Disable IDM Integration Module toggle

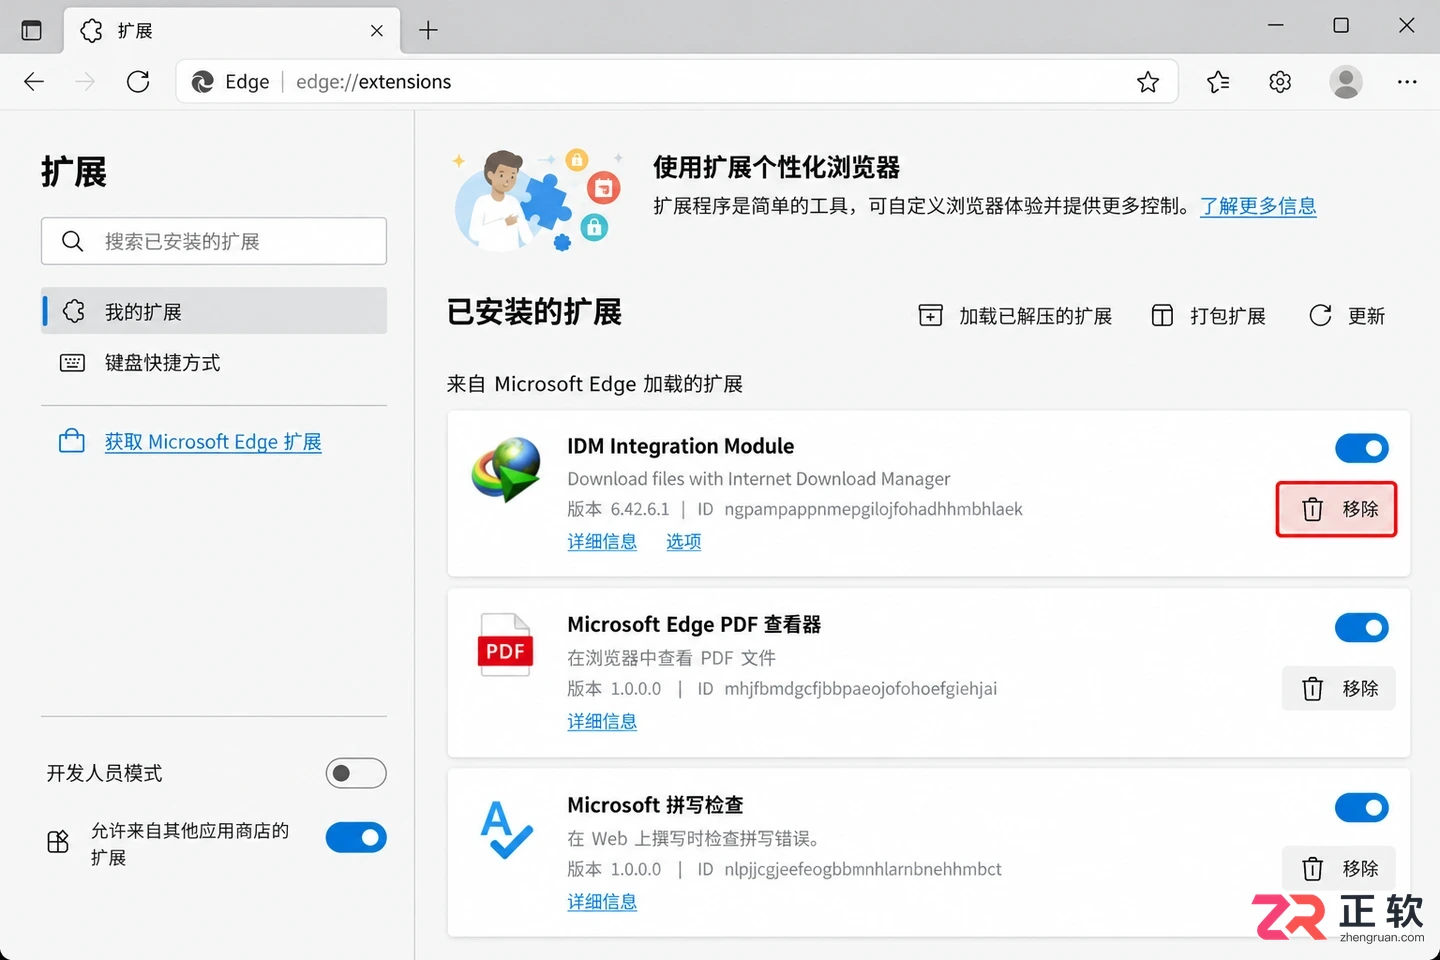[x=1362, y=448]
